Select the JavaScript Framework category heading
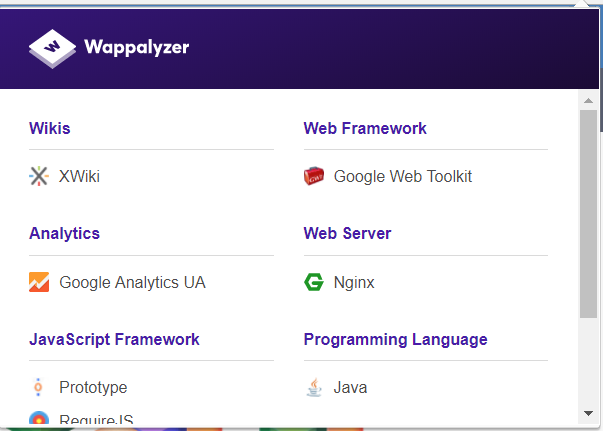This screenshot has width=603, height=431. click(x=114, y=339)
